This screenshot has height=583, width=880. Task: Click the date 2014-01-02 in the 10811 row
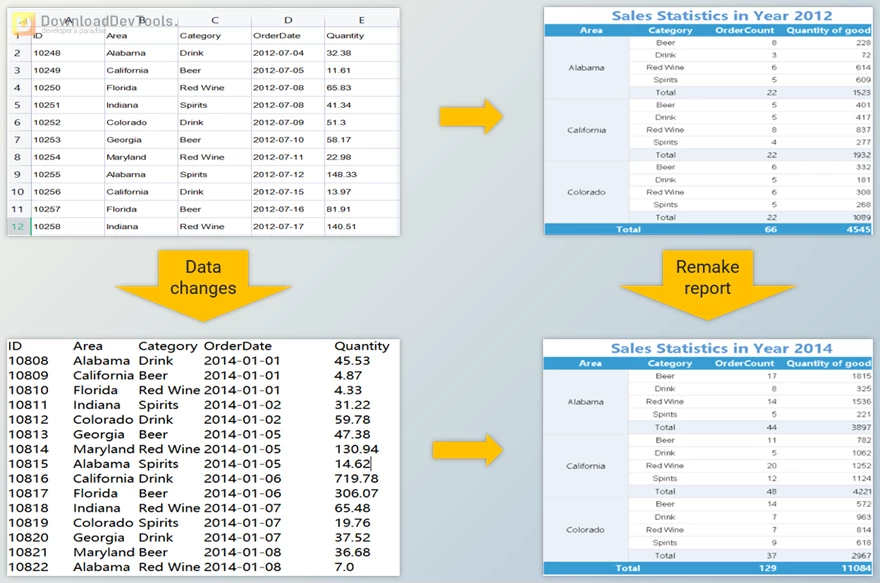coord(242,405)
